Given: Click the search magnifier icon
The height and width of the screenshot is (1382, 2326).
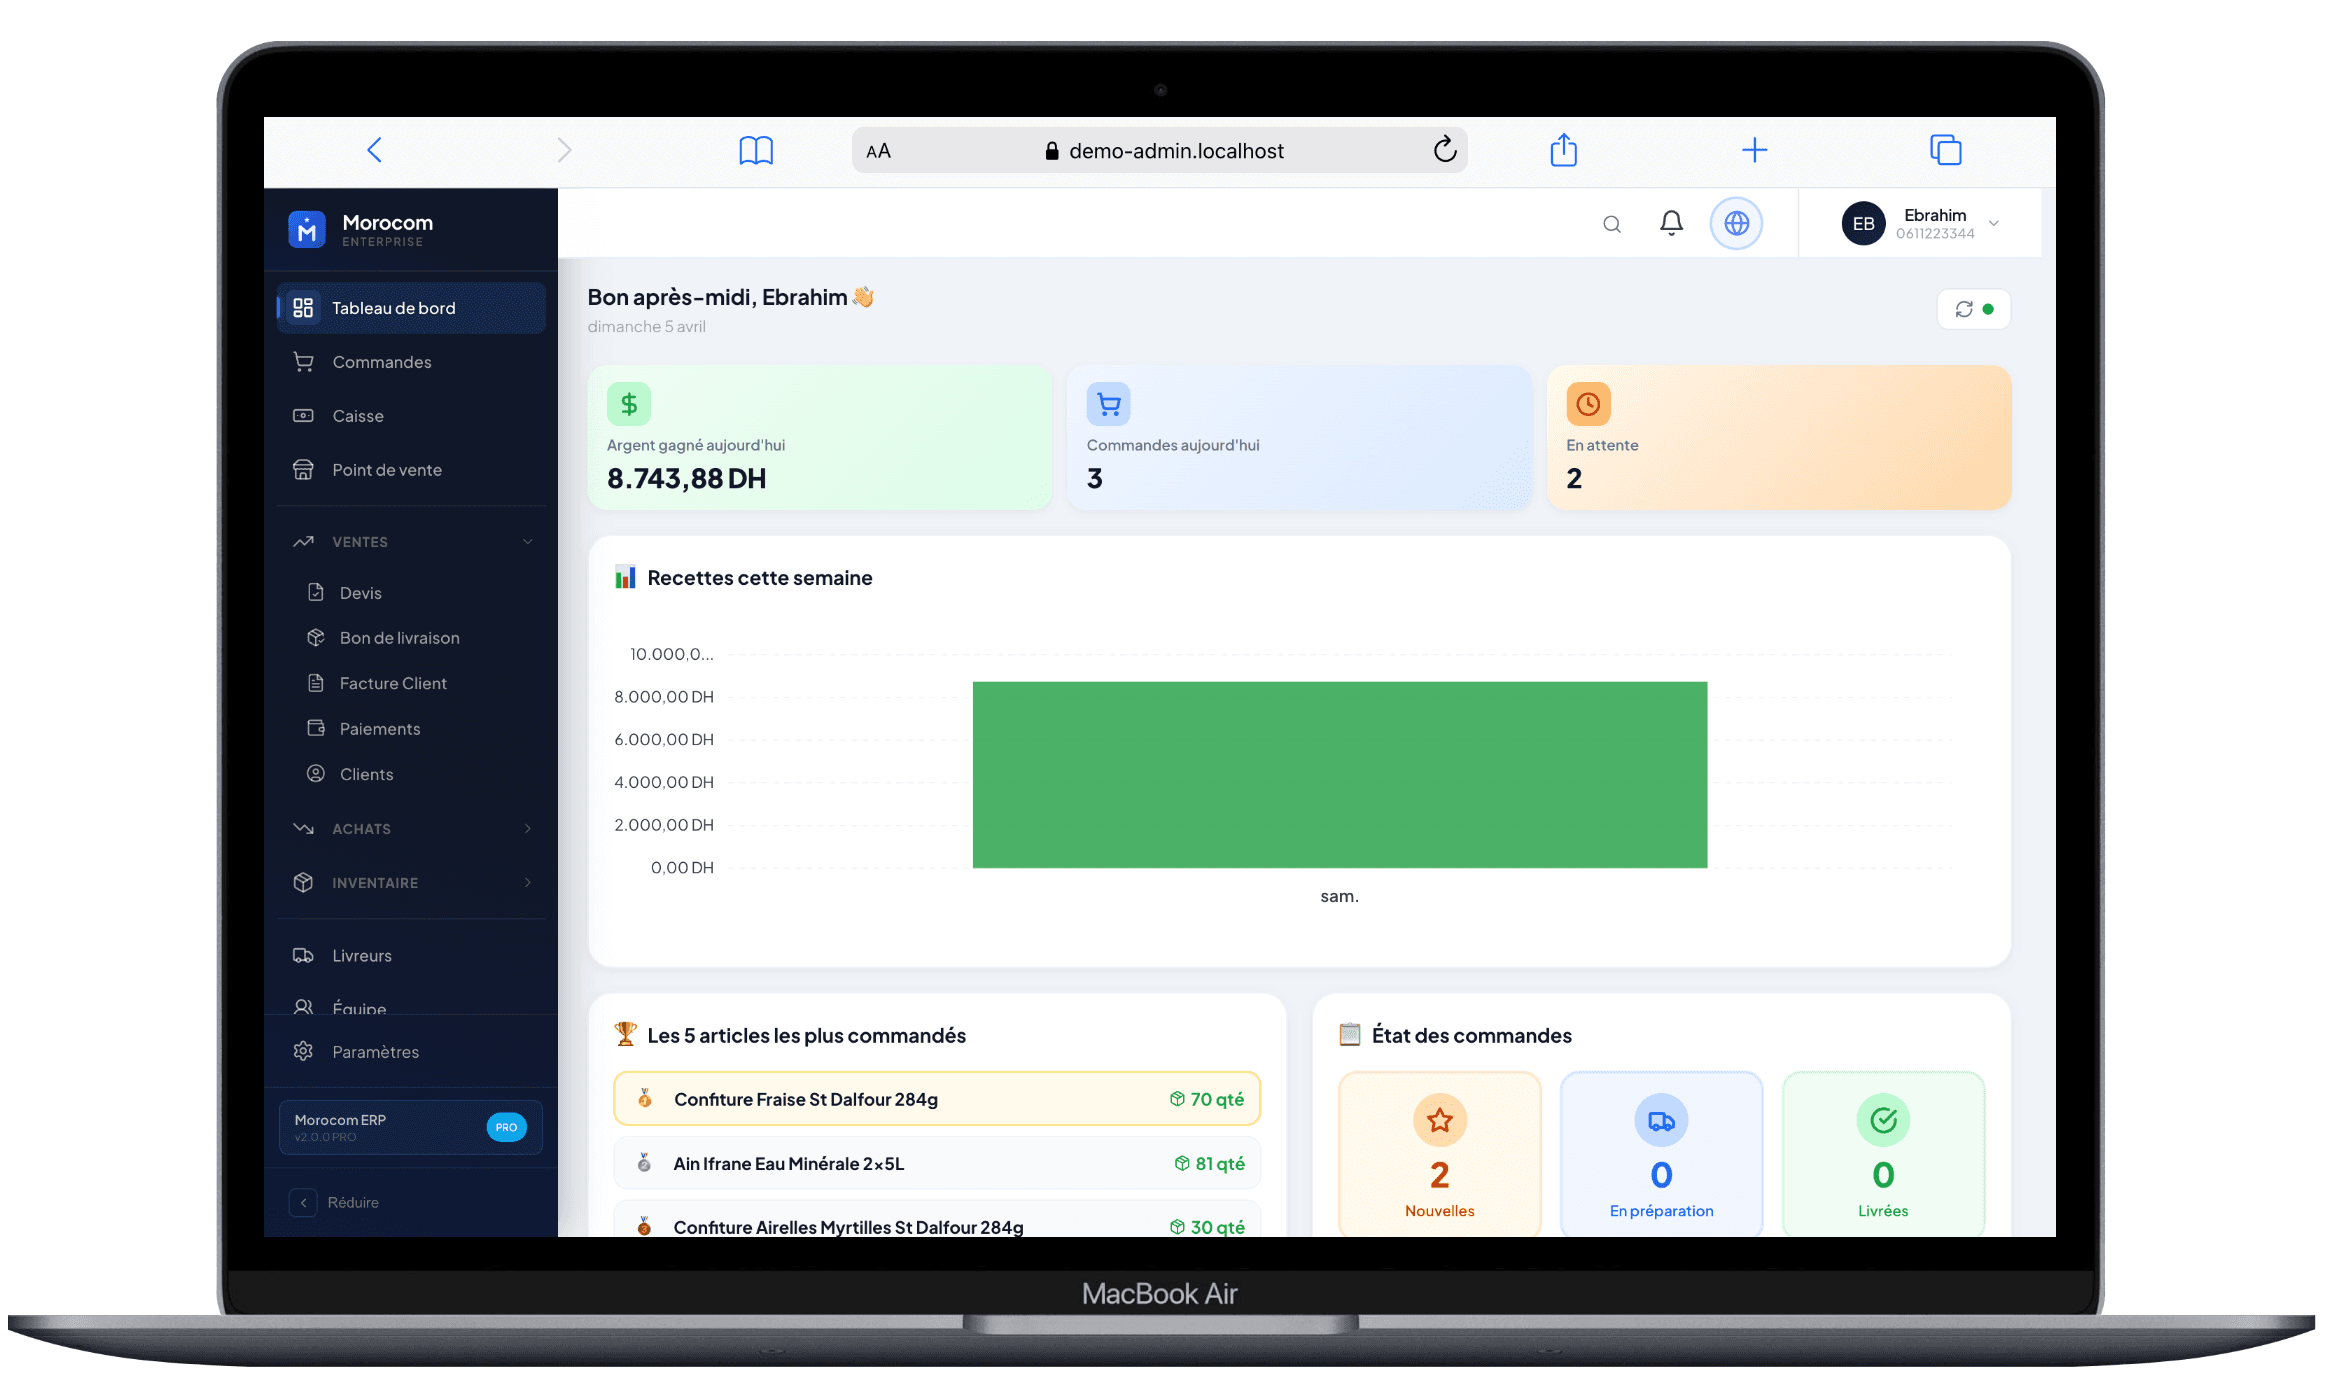Looking at the screenshot, I should point(1611,223).
